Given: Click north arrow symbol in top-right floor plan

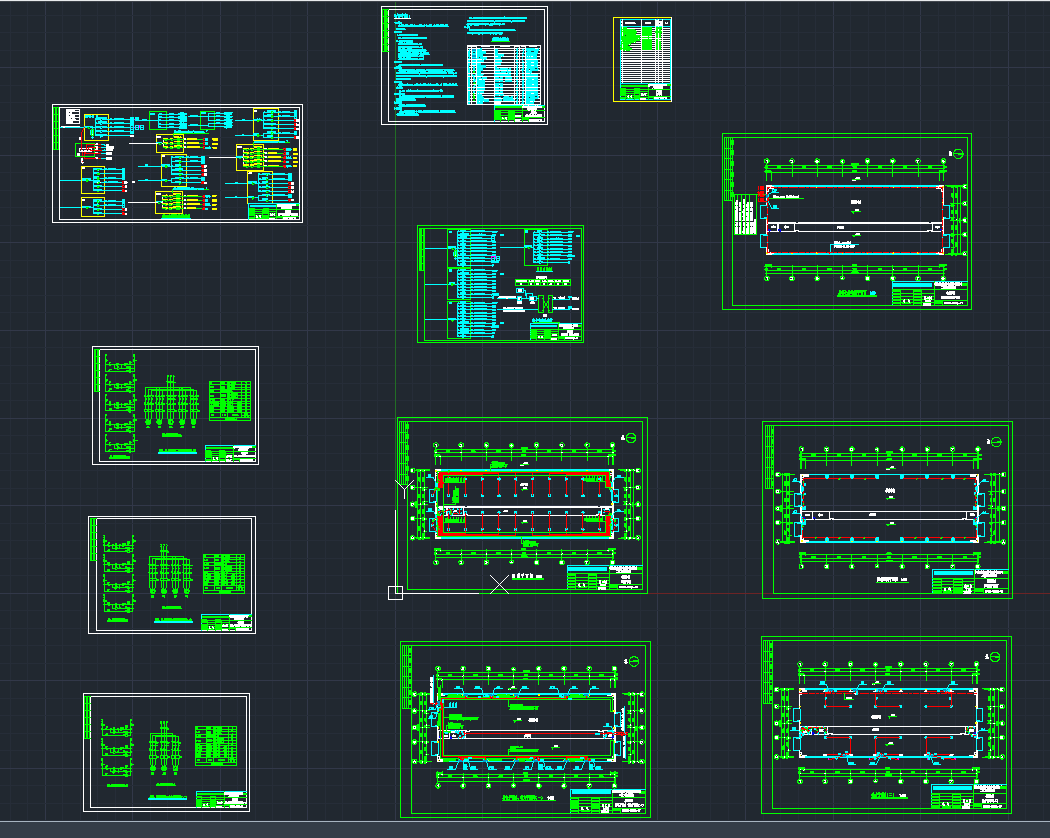Looking at the screenshot, I should pyautogui.click(x=957, y=153).
